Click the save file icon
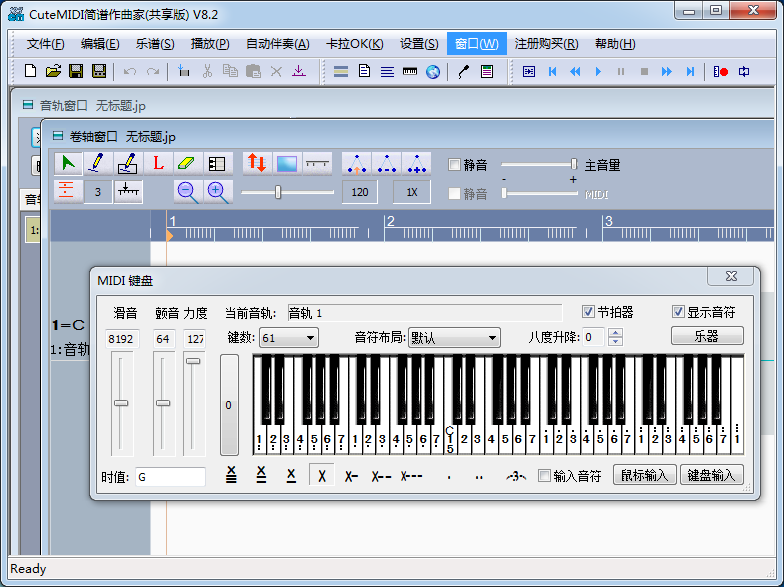Screen dimensions: 784x587 [76, 71]
